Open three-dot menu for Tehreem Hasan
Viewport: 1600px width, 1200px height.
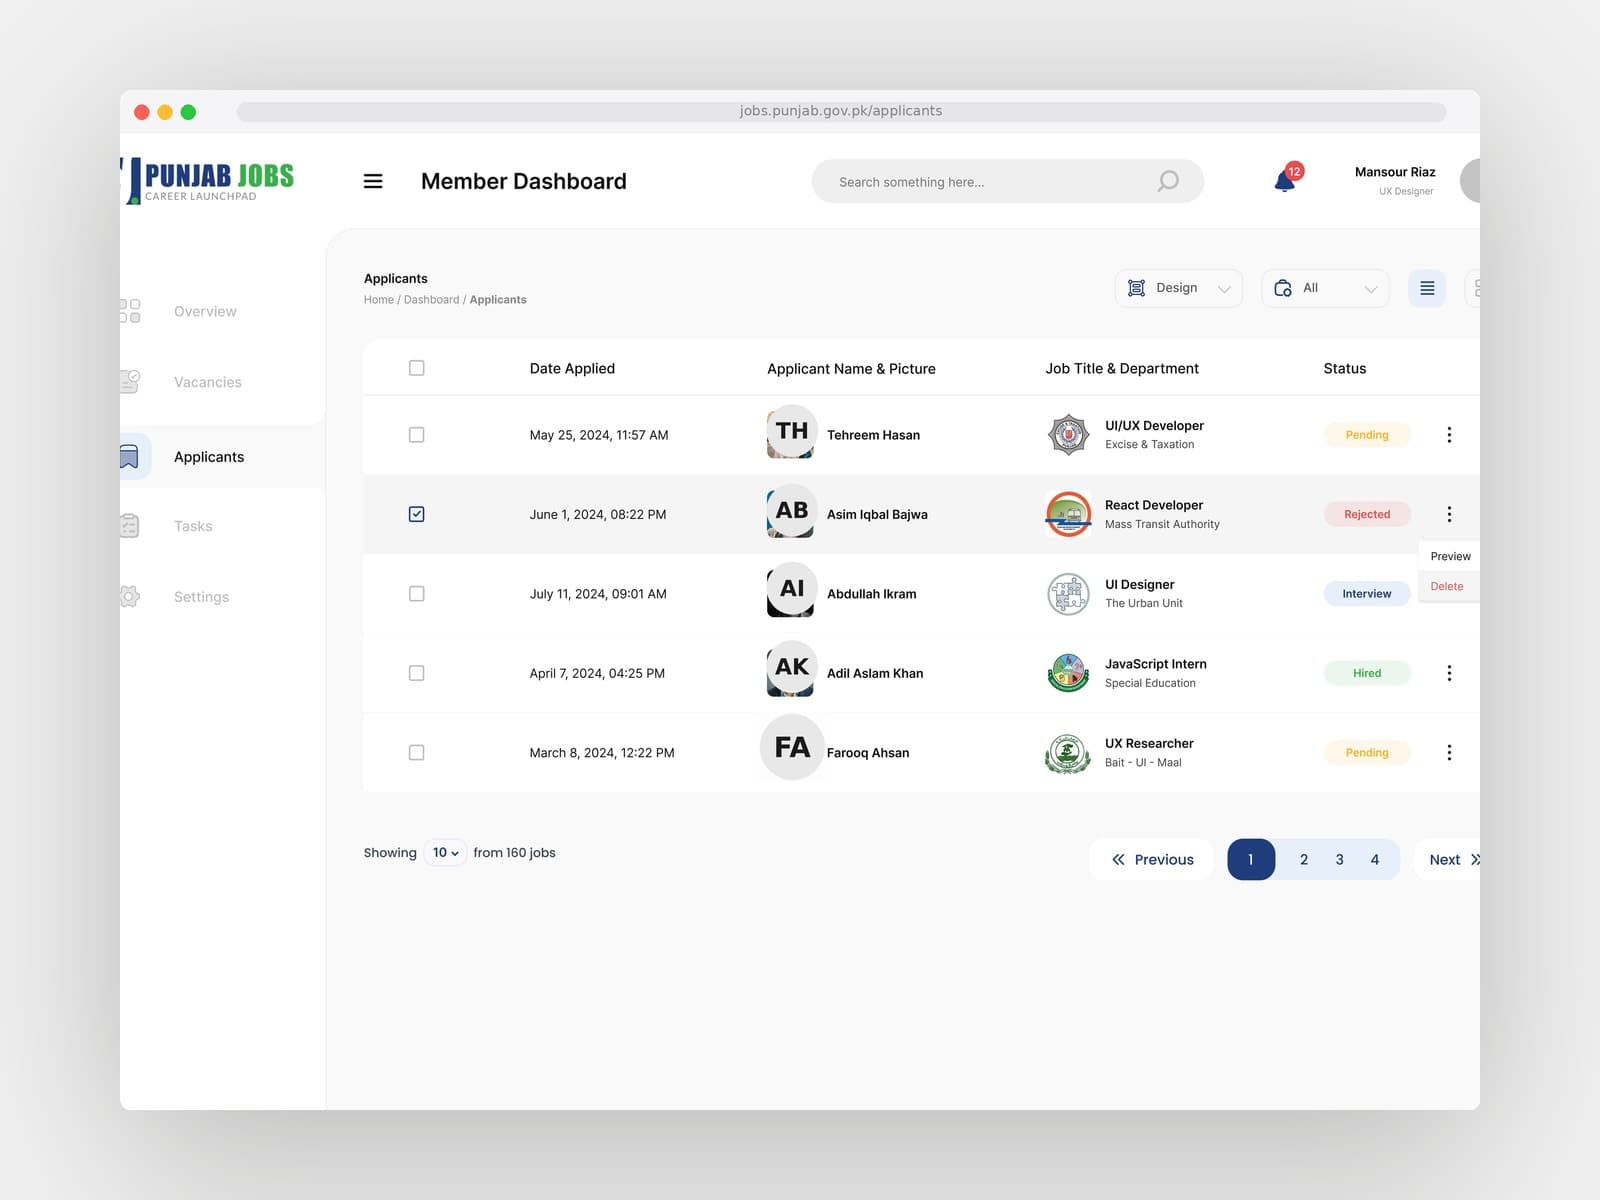pyautogui.click(x=1449, y=435)
